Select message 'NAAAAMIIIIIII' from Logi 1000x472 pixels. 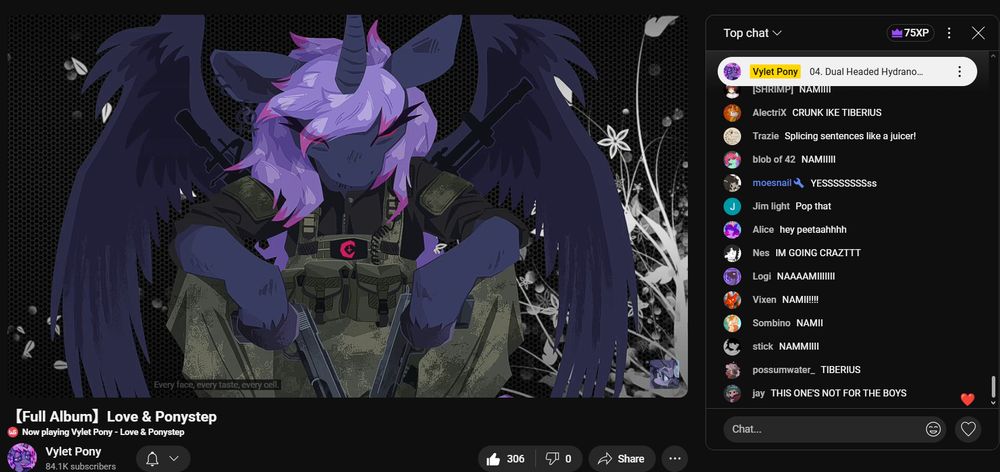(805, 276)
